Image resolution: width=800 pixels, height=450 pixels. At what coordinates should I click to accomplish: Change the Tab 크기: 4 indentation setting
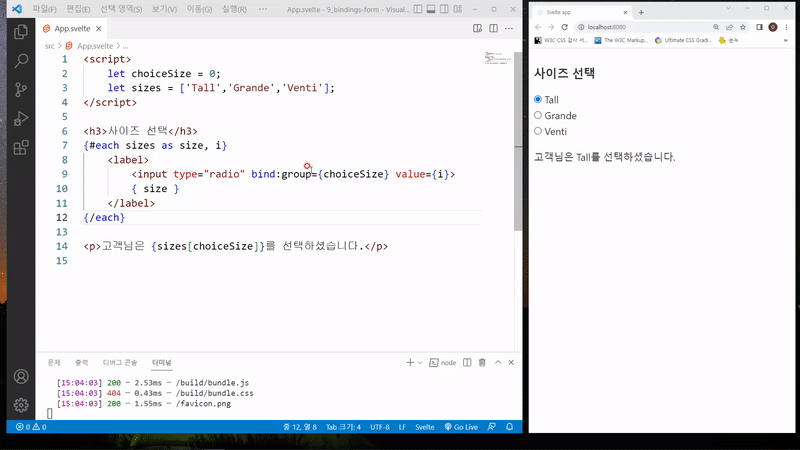coord(343,427)
